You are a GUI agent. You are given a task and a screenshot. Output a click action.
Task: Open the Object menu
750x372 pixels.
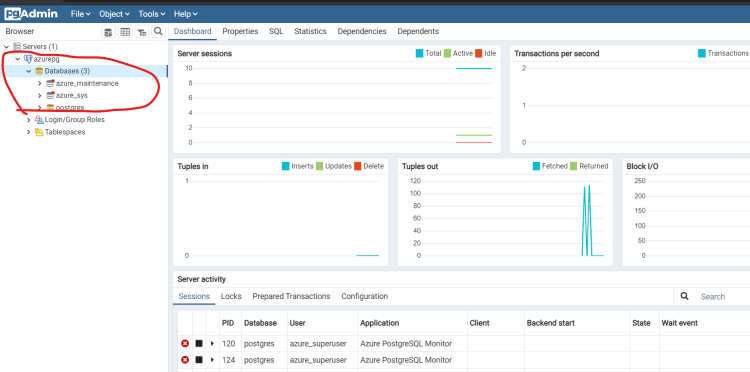(x=114, y=14)
